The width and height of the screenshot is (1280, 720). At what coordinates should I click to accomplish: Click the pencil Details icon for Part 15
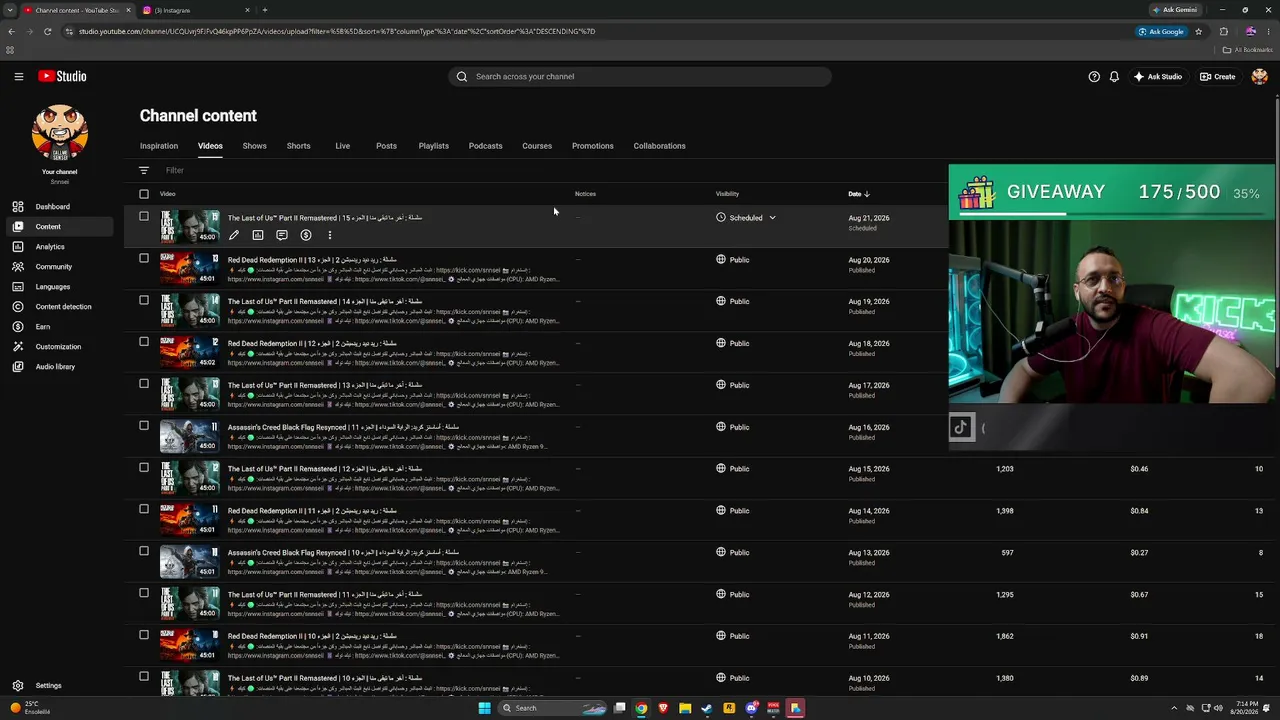[x=234, y=236]
